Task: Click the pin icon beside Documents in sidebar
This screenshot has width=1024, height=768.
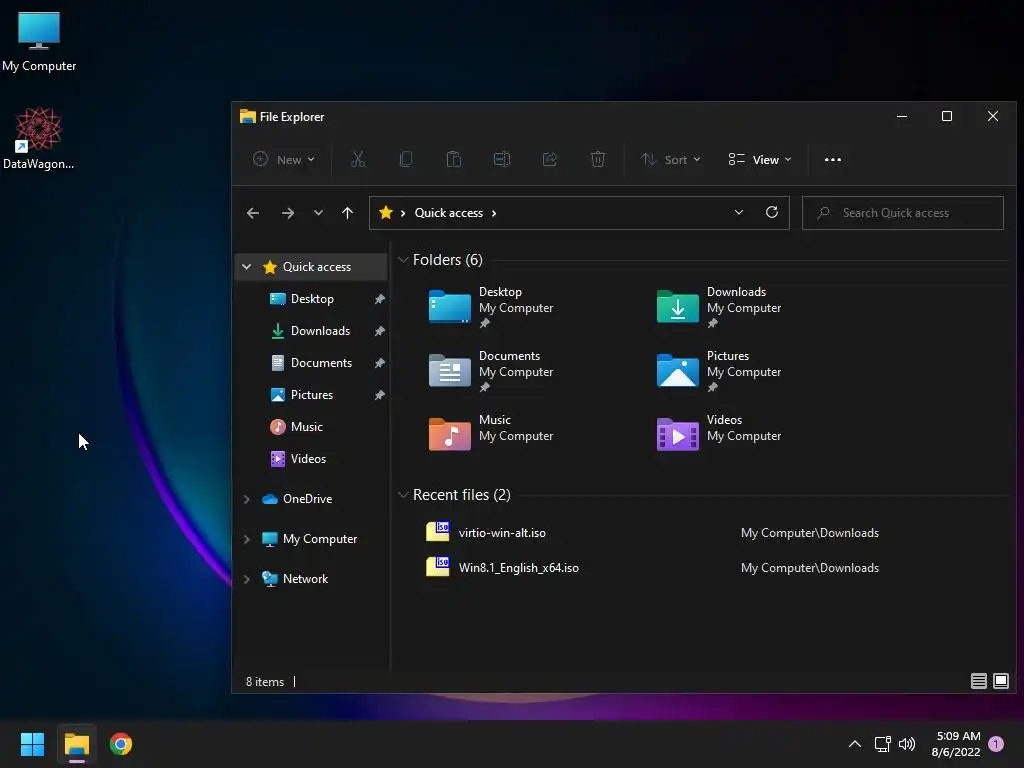Action: point(379,363)
